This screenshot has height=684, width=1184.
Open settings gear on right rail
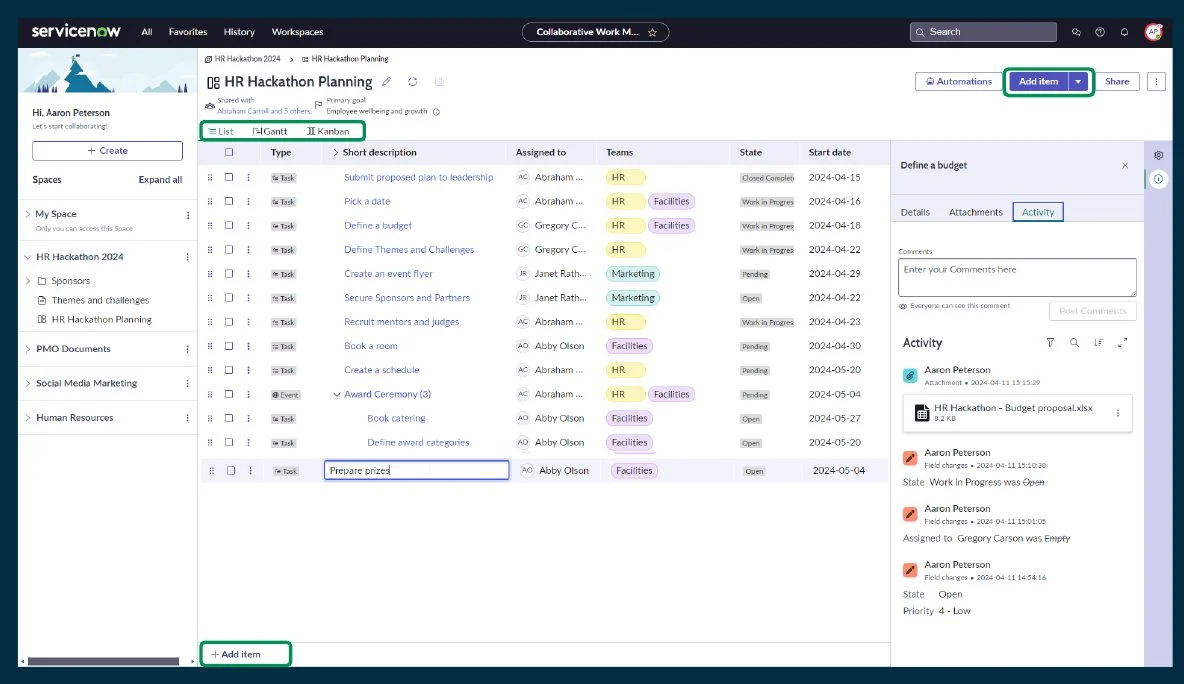tap(1158, 155)
